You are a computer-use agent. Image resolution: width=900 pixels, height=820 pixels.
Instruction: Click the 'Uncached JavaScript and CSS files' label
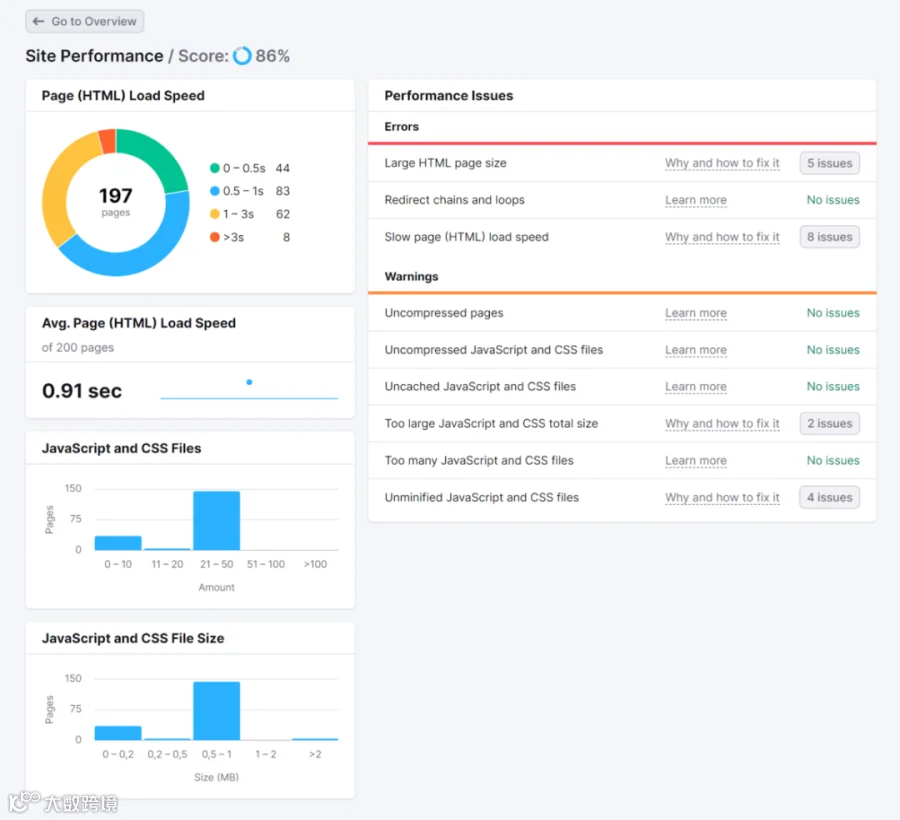(480, 387)
